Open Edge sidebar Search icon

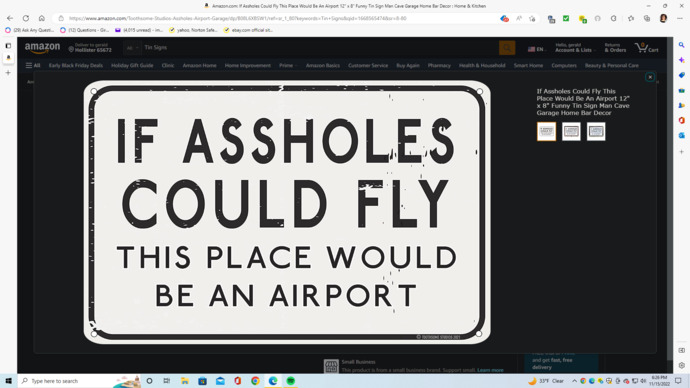(x=682, y=45)
